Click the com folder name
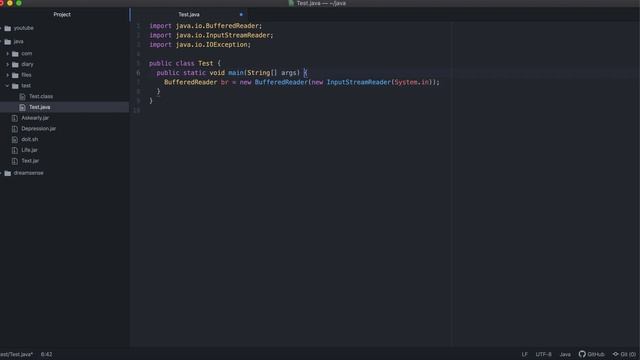Screen dimensions: 640x360 click(27, 54)
